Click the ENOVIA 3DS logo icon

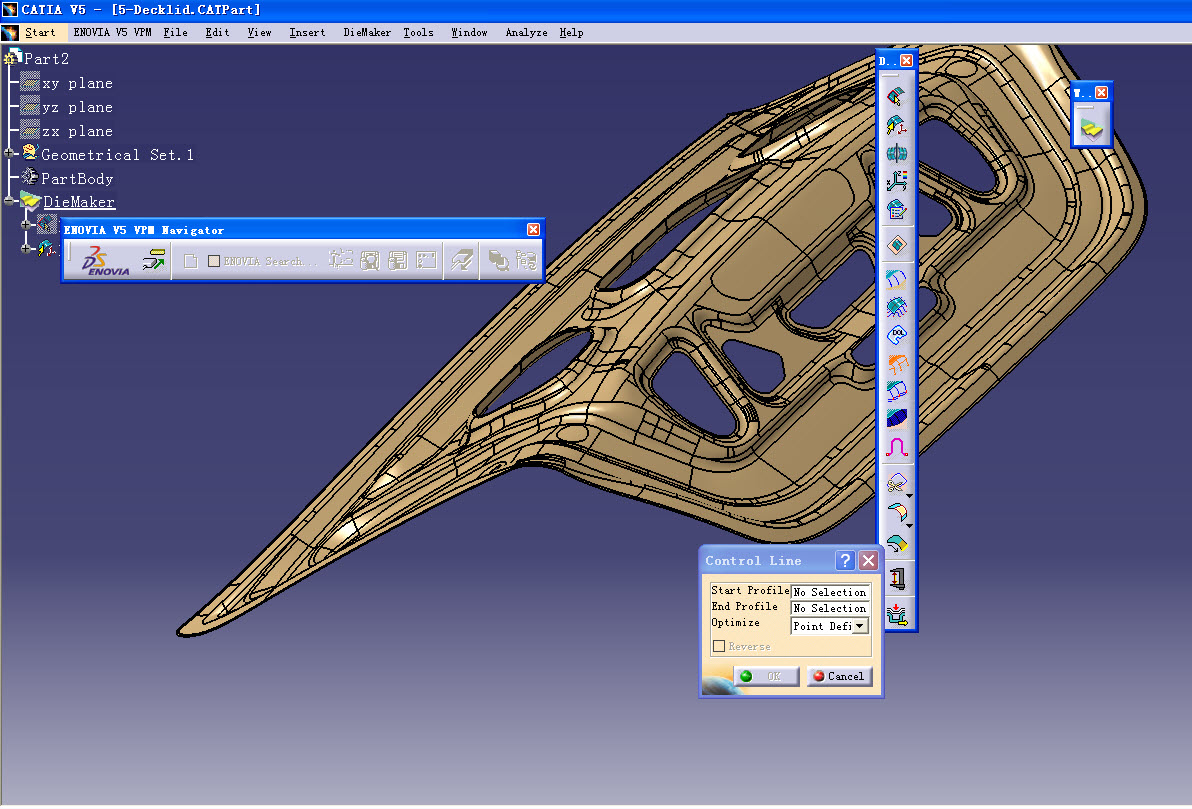pos(105,261)
